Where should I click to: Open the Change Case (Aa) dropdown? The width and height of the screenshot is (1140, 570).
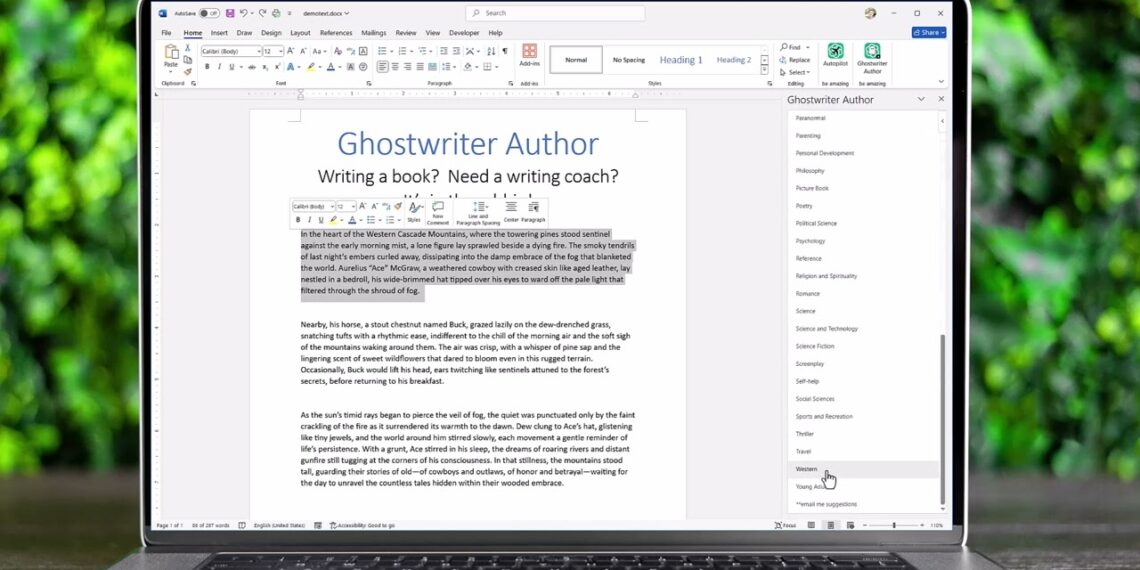click(319, 52)
